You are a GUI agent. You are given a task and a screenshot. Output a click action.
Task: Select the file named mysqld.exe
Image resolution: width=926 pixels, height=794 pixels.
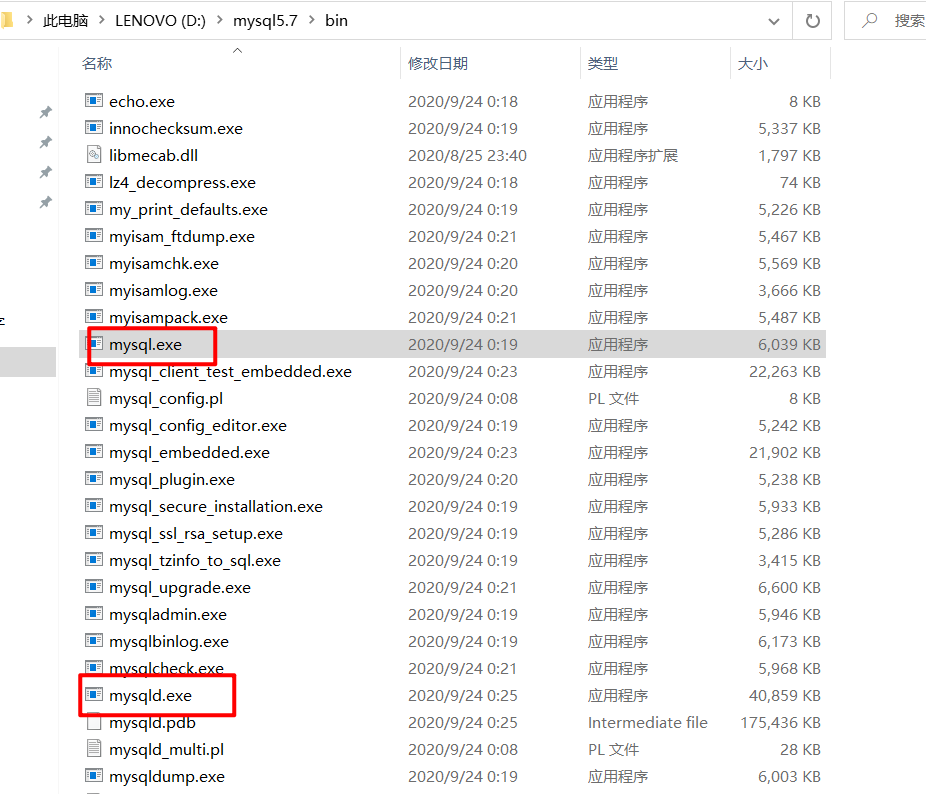[151, 695]
